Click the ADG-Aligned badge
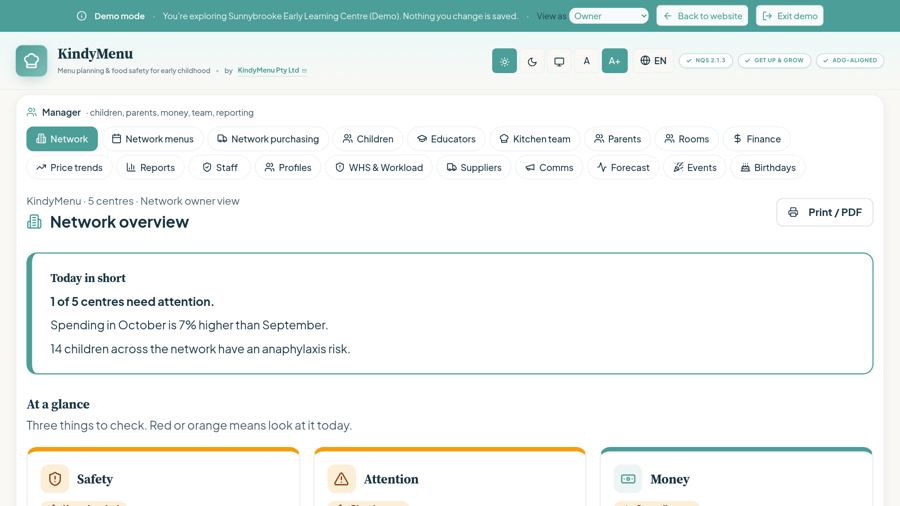The image size is (900, 506). point(850,60)
